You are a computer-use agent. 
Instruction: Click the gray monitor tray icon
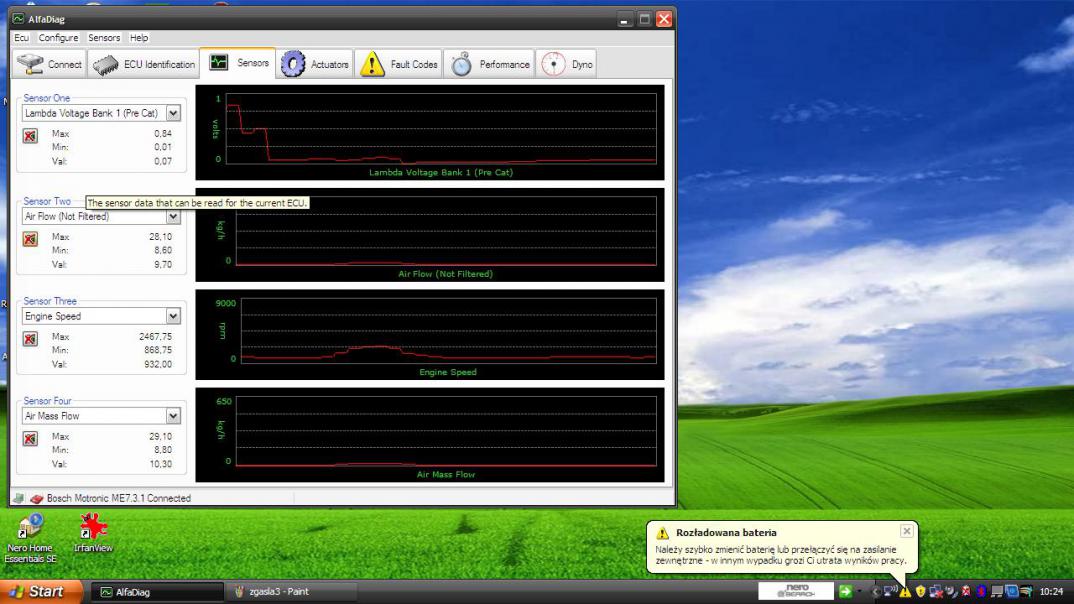997,591
